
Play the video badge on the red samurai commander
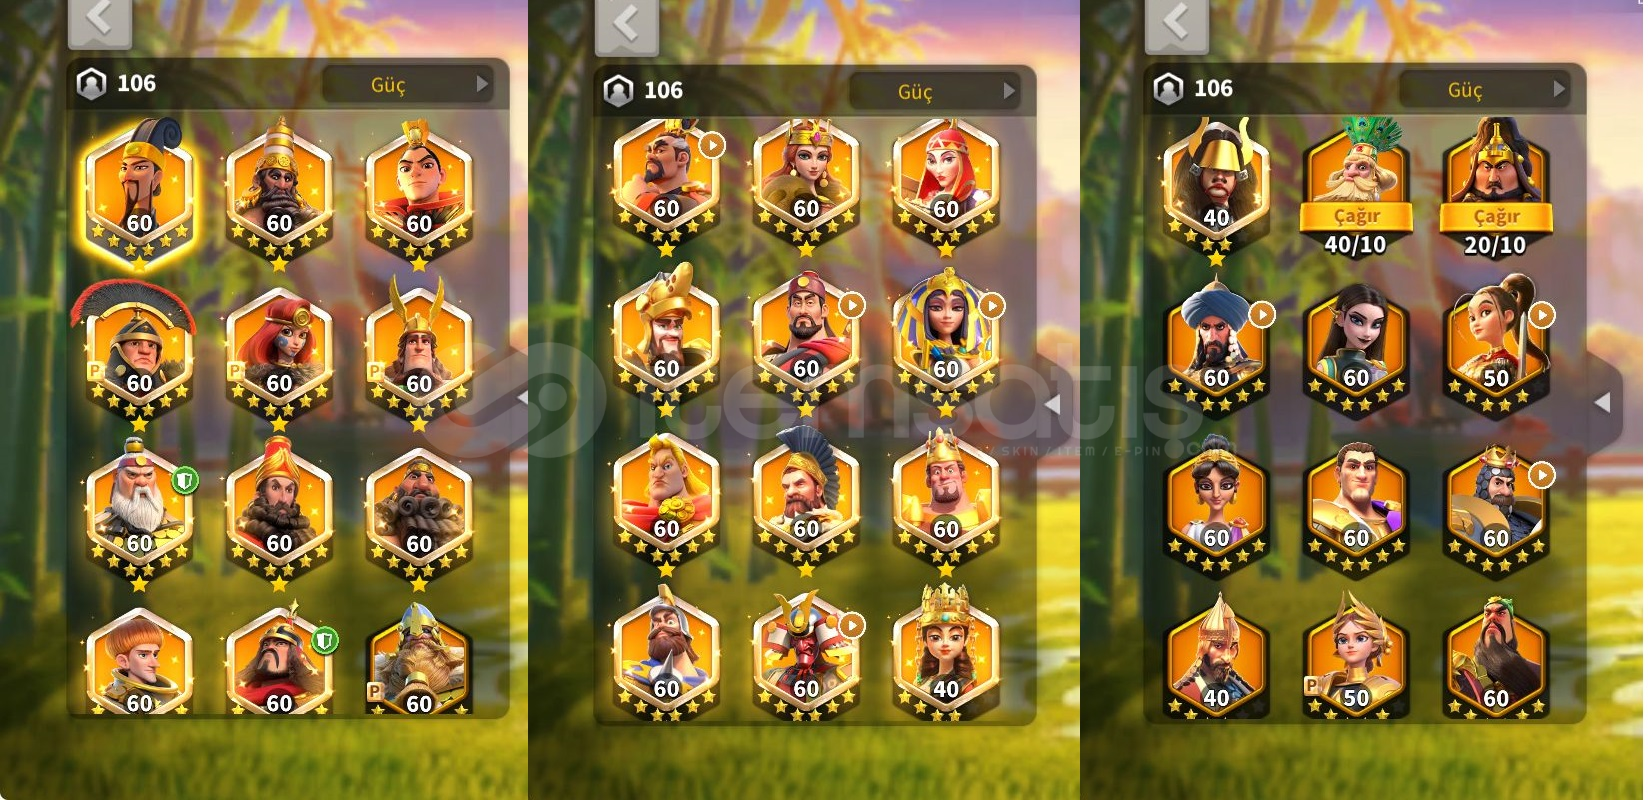[852, 625]
